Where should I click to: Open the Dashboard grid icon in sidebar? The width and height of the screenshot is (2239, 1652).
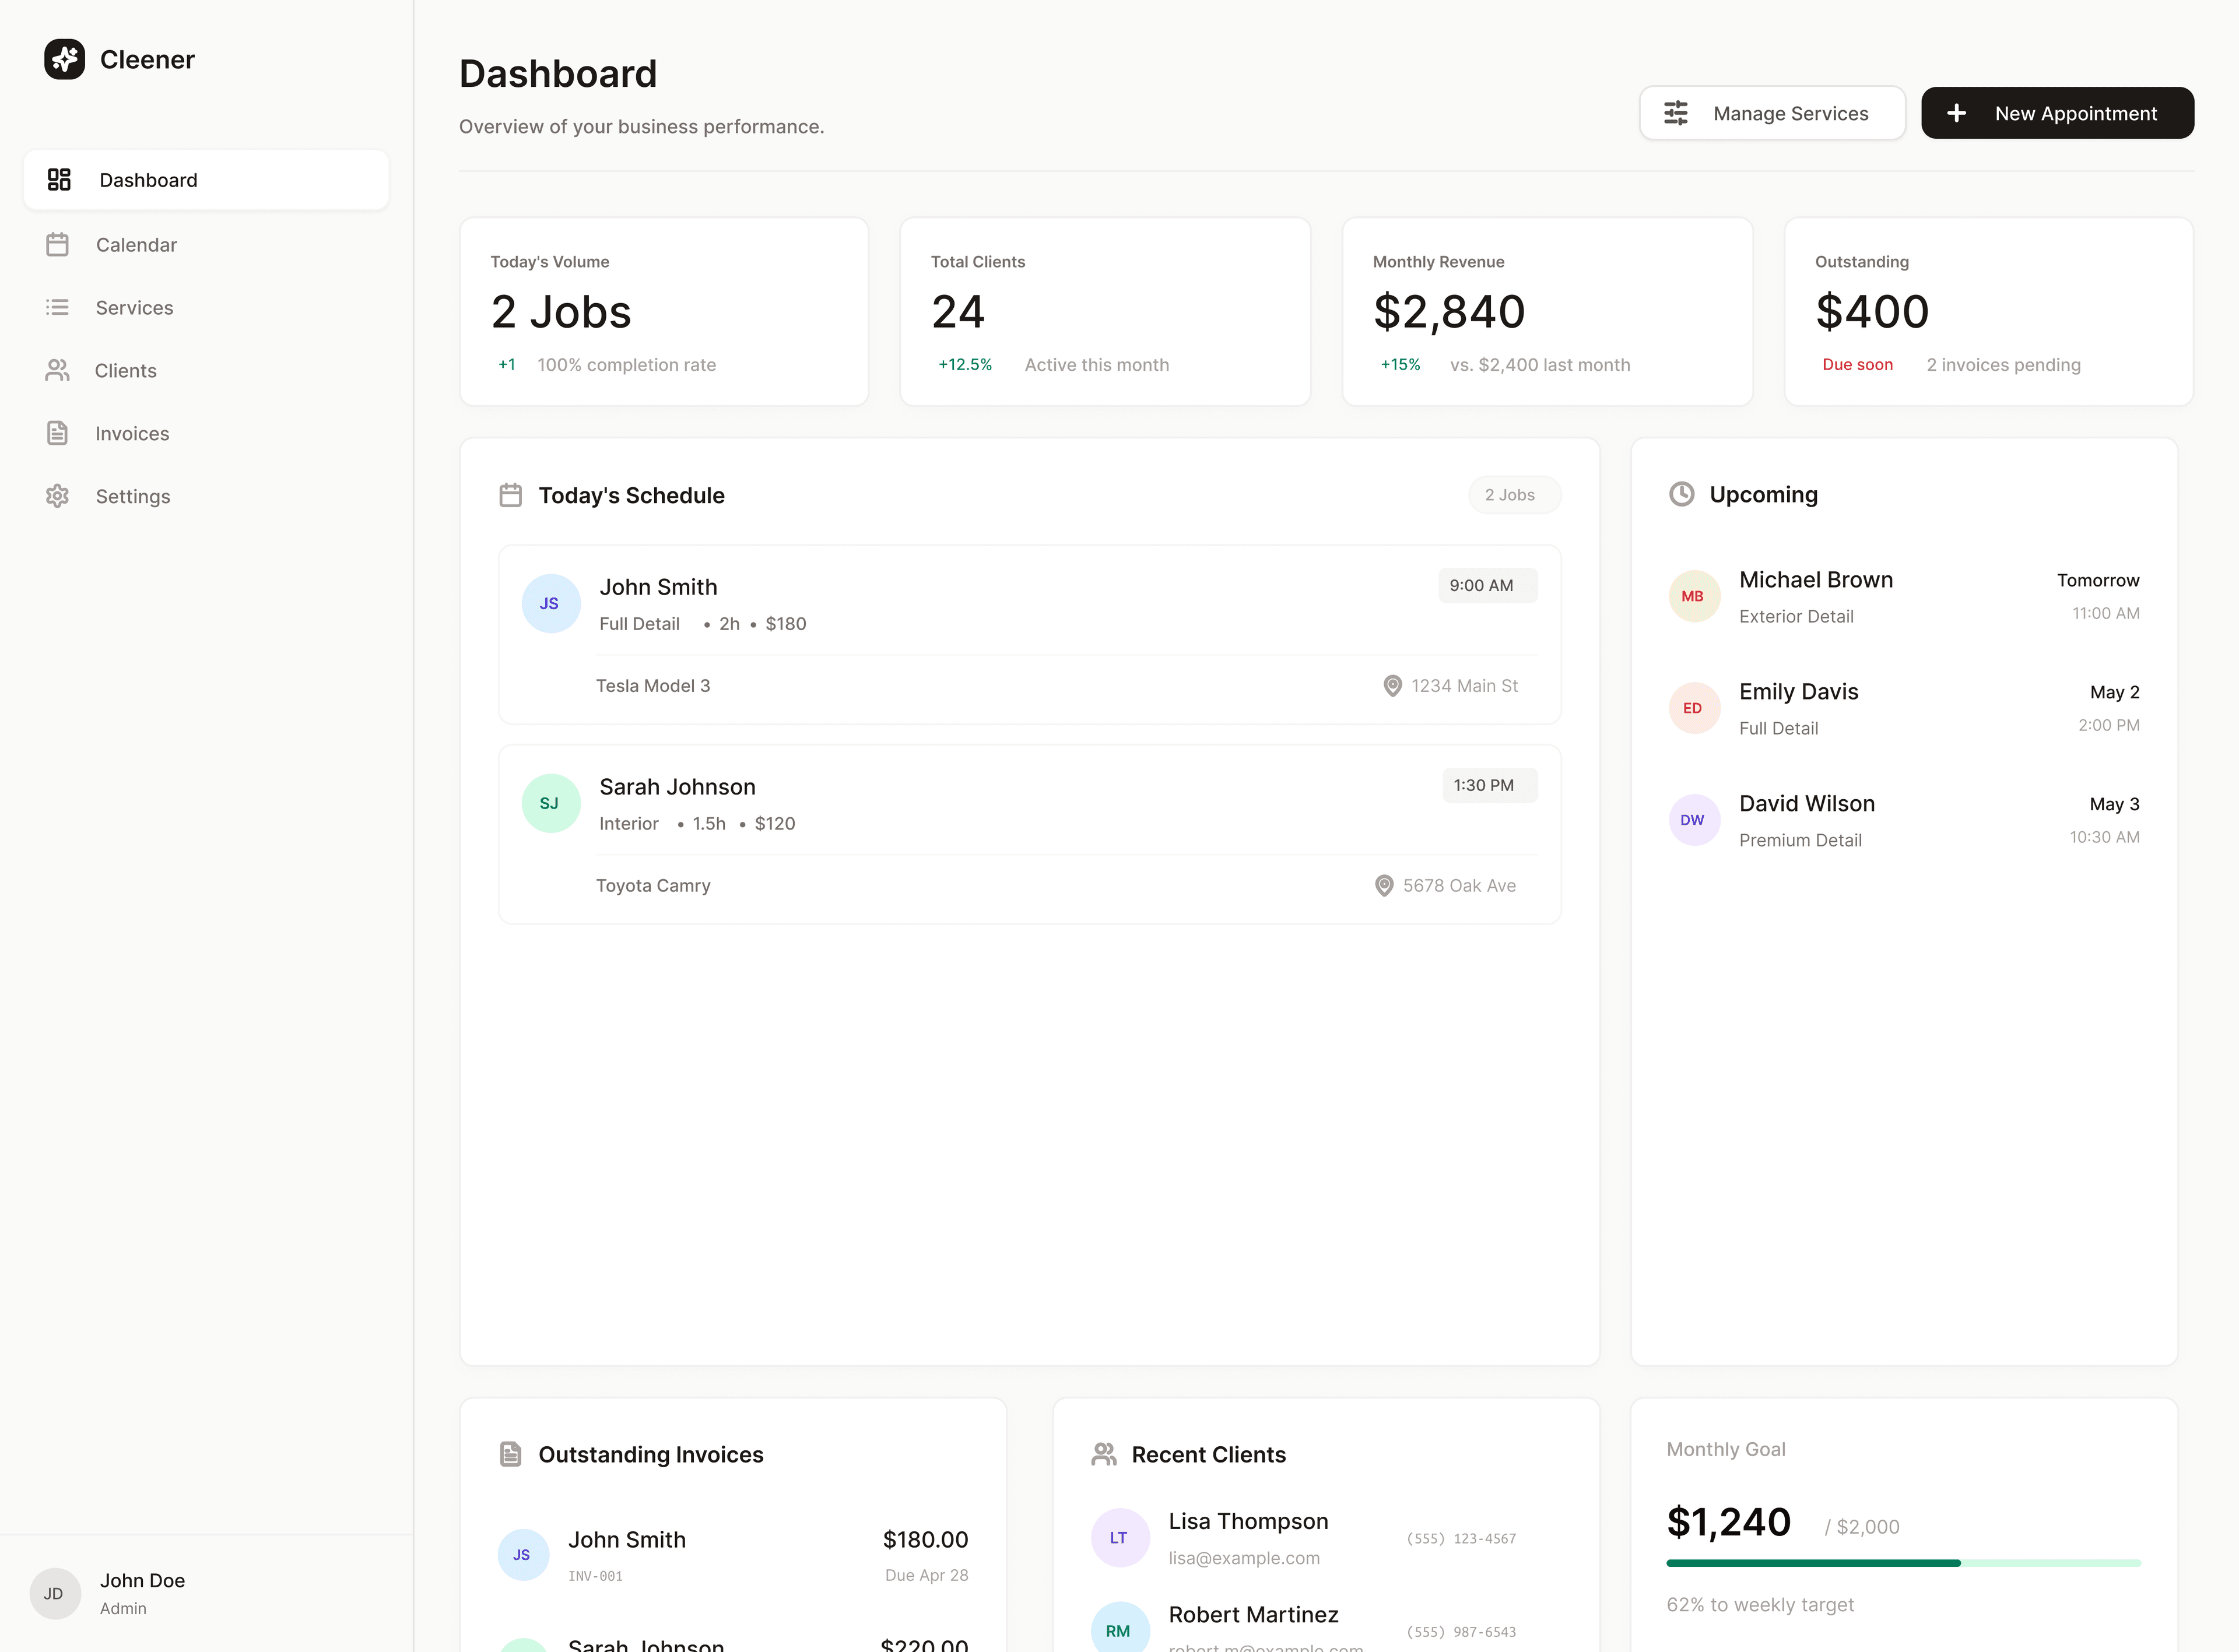tap(59, 179)
